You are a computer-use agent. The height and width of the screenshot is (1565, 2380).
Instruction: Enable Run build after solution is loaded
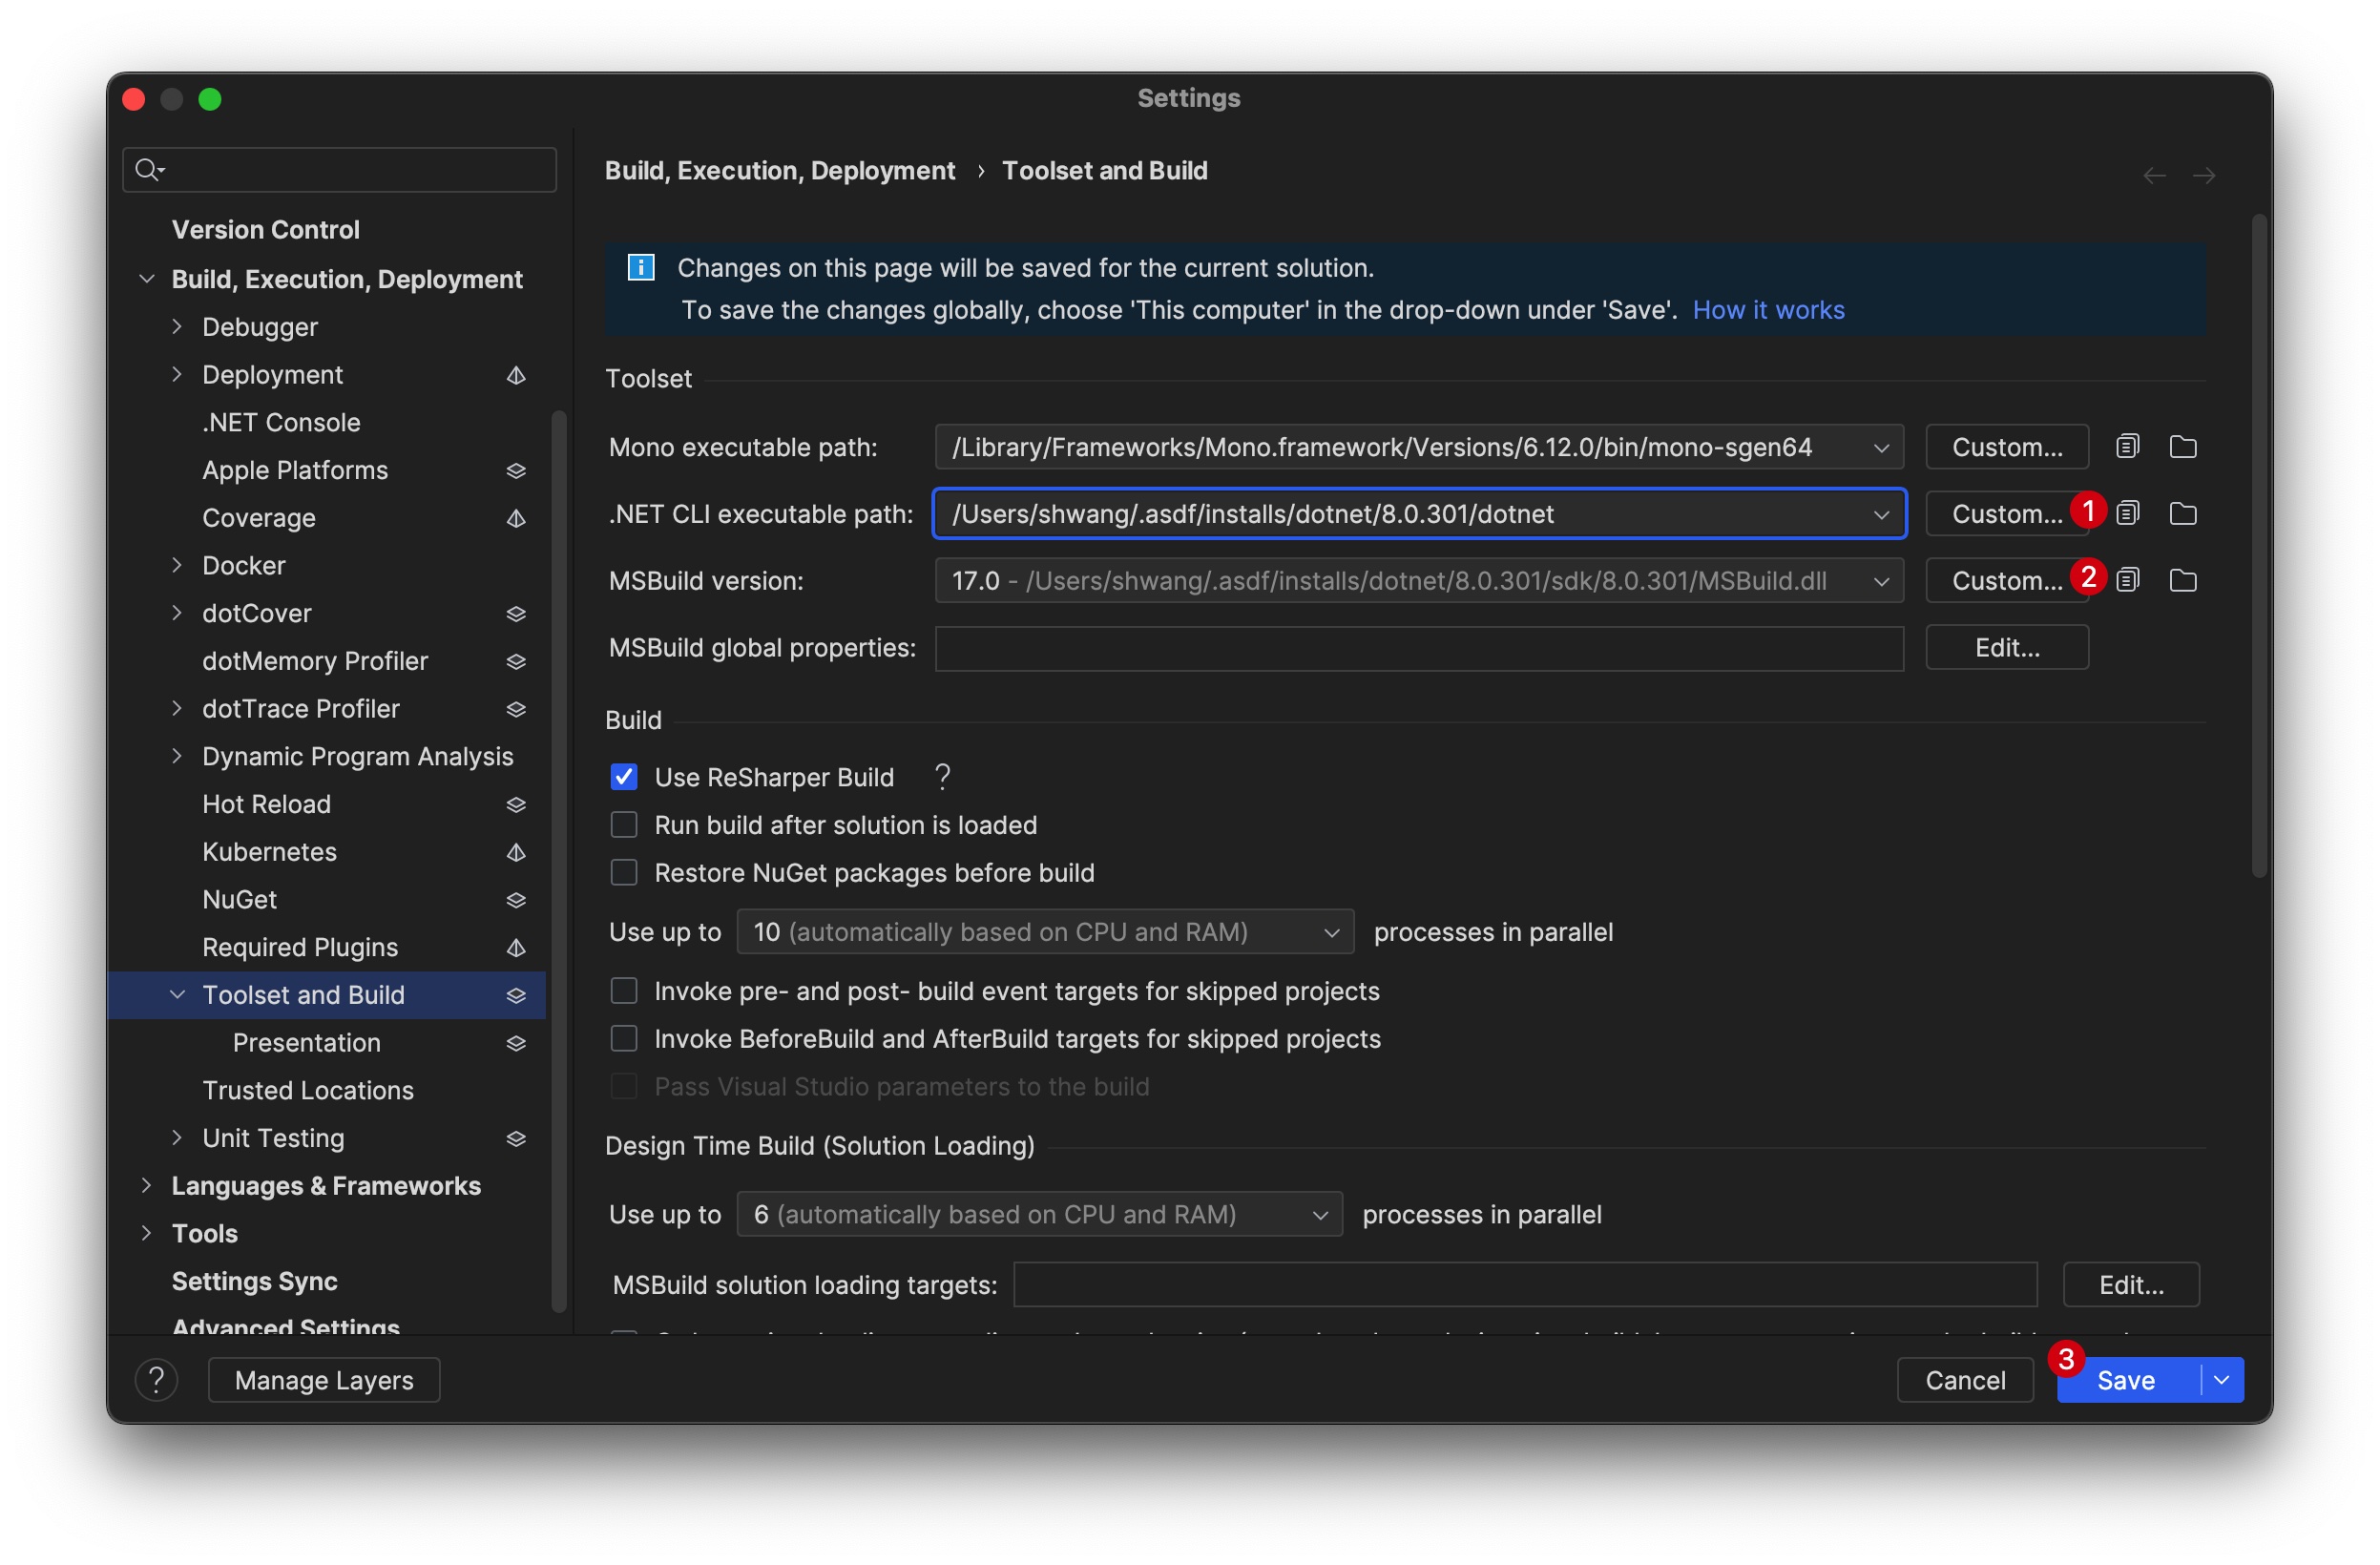tap(624, 824)
